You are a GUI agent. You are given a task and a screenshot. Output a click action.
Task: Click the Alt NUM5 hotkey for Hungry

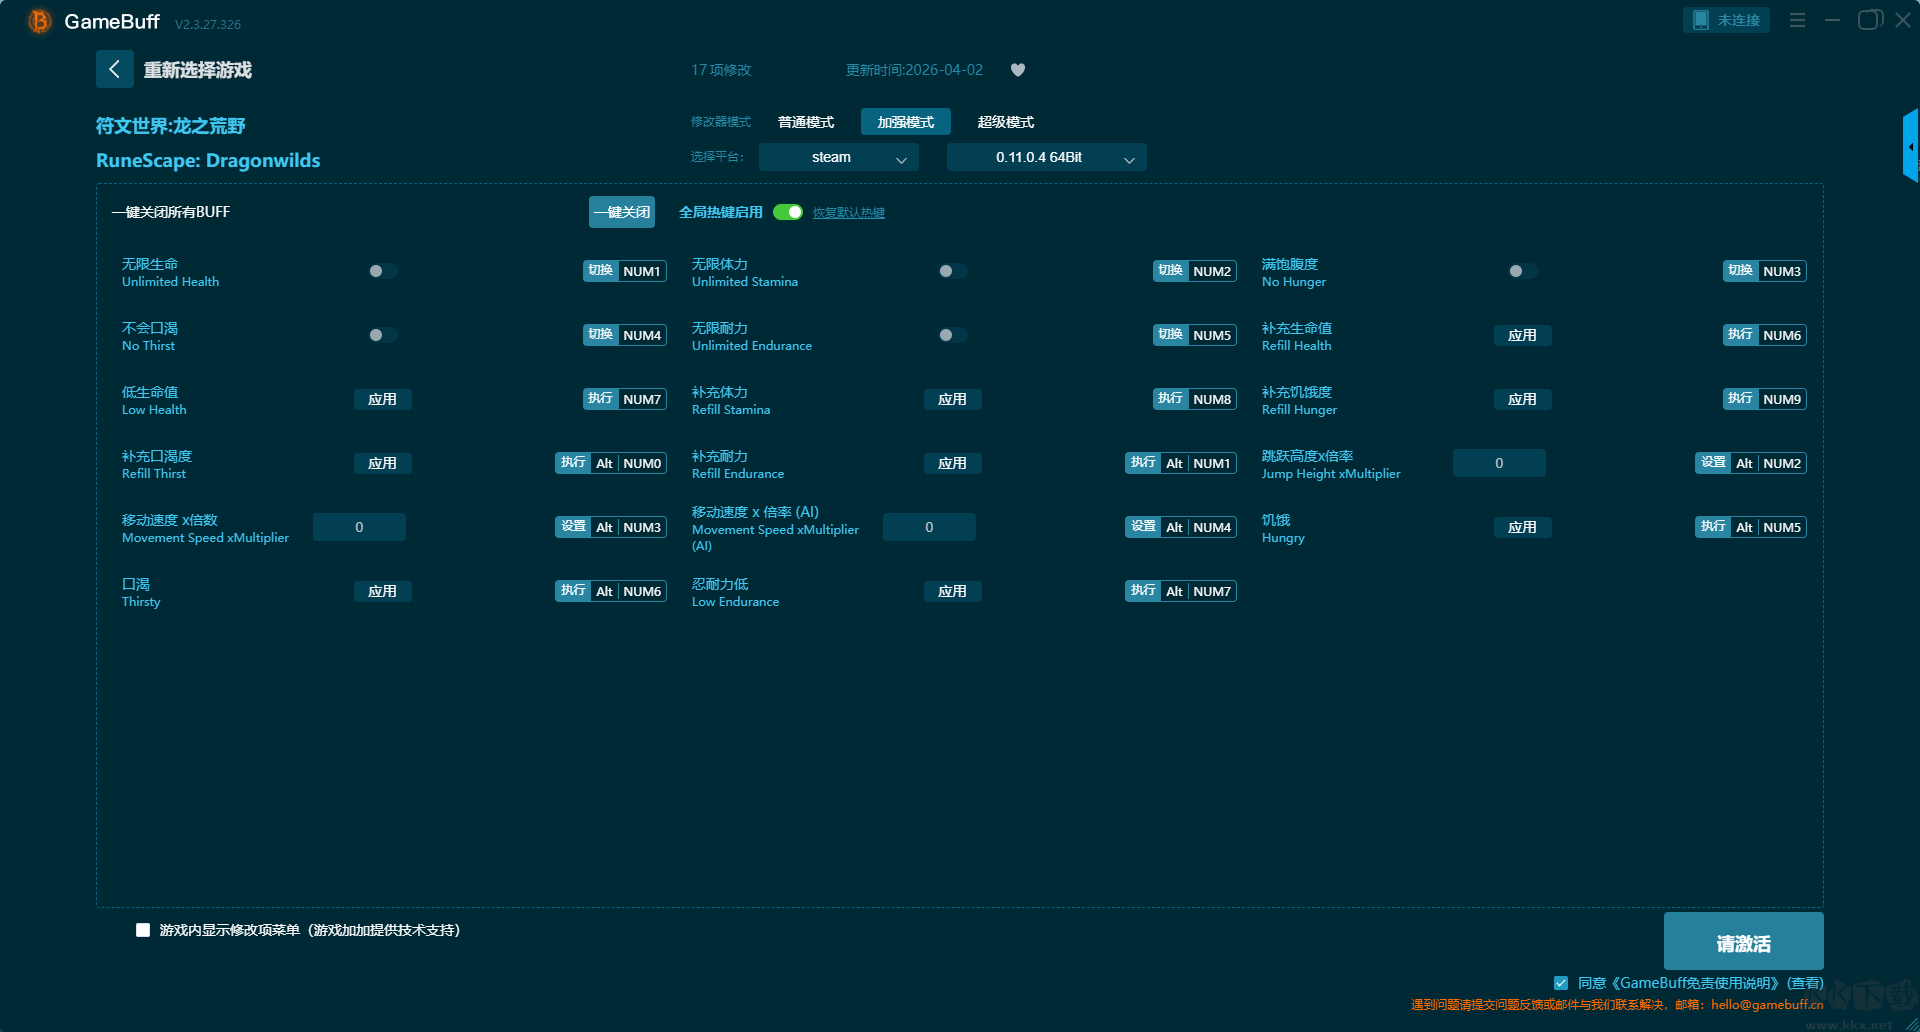click(x=1751, y=527)
